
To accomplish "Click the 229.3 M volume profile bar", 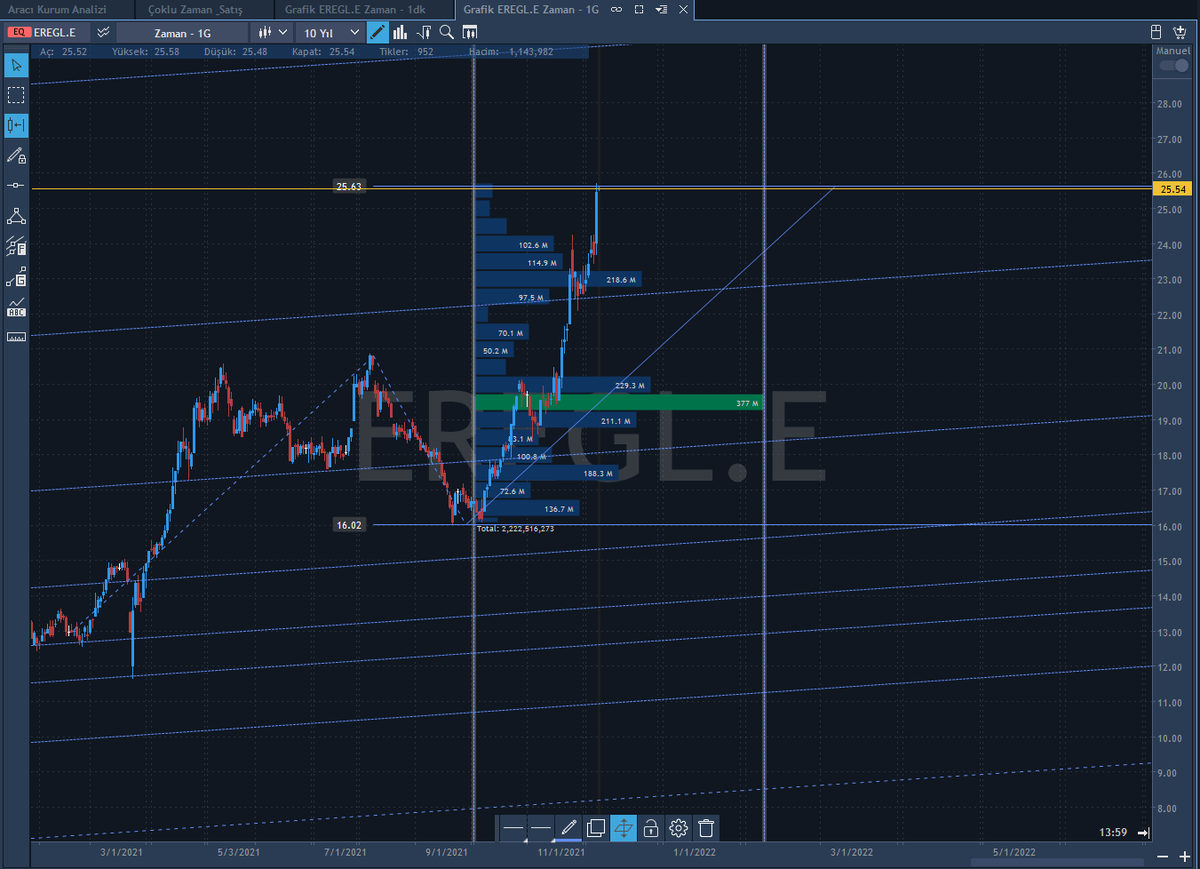I will pos(563,385).
